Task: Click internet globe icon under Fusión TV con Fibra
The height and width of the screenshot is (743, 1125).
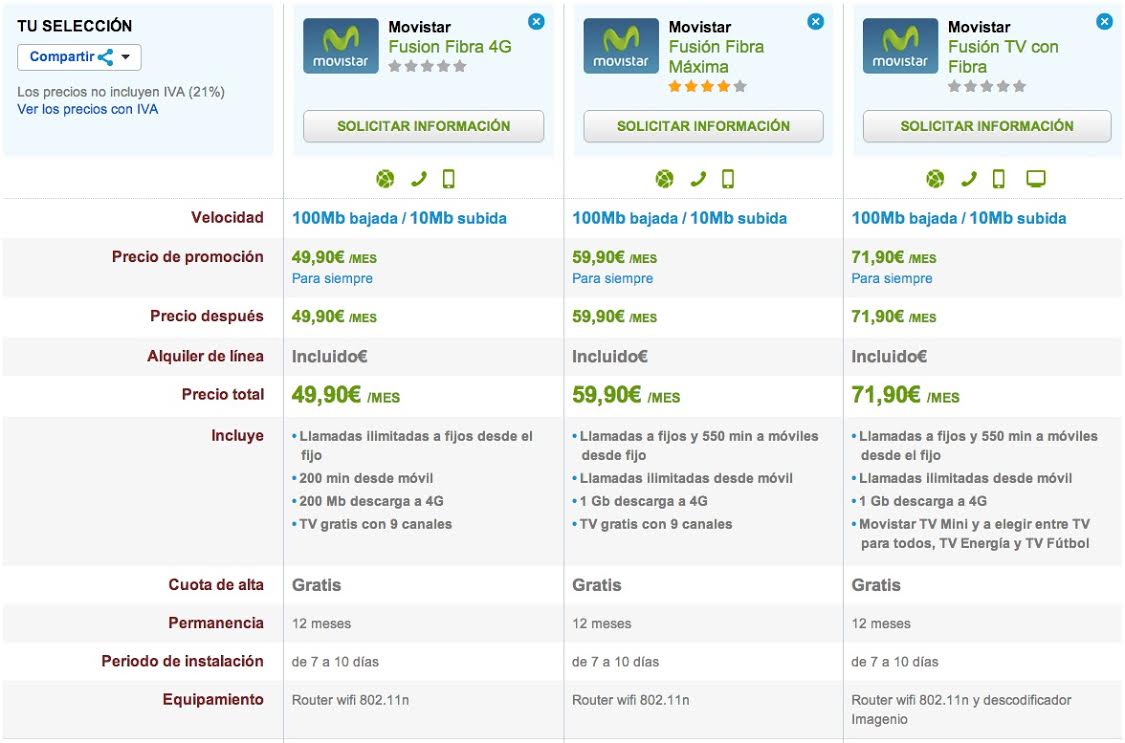Action: click(x=935, y=179)
